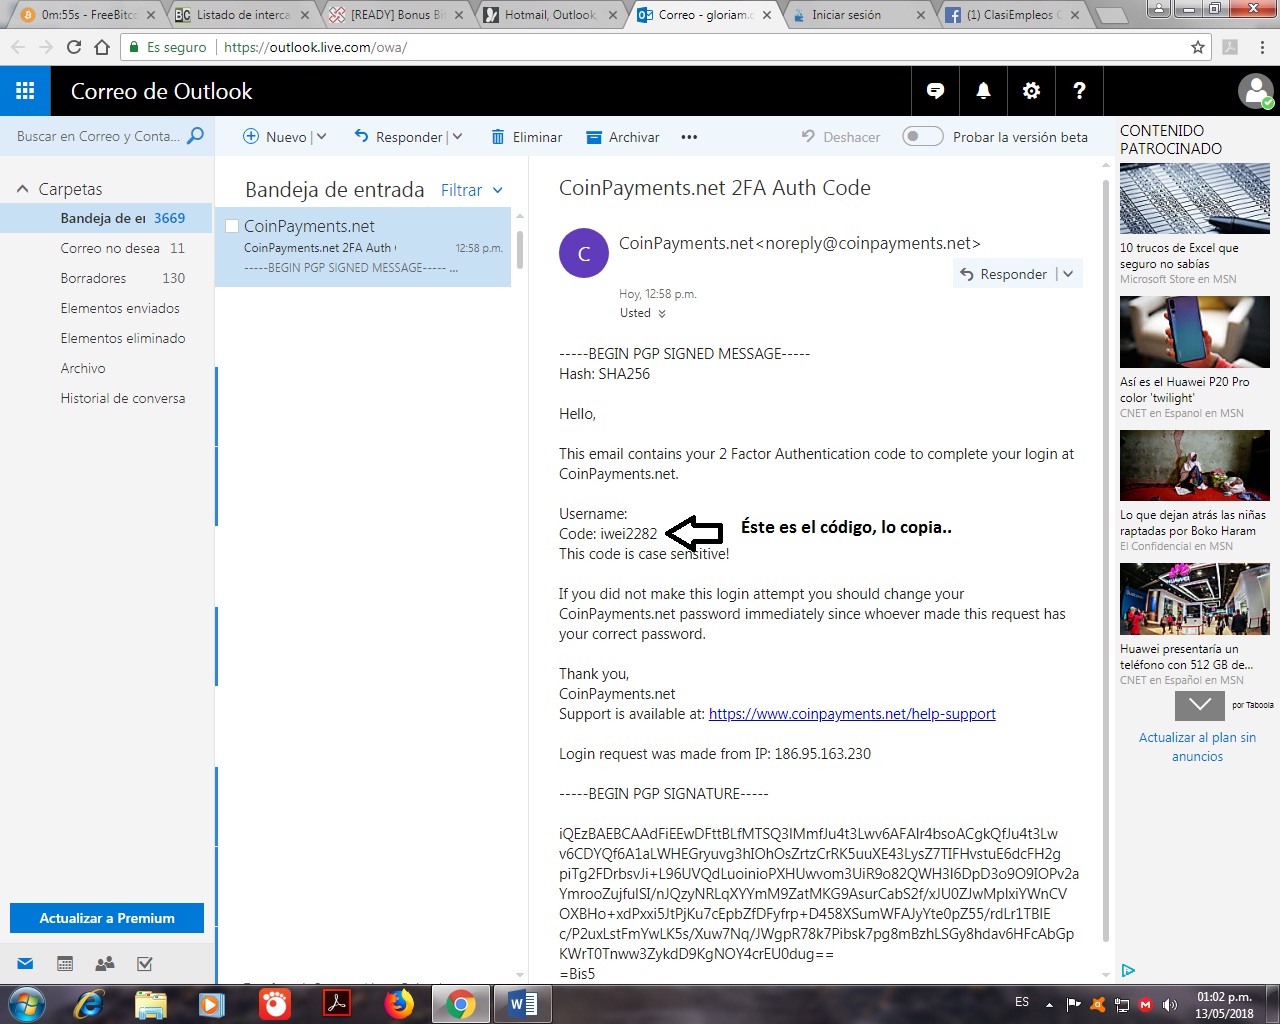The height and width of the screenshot is (1024, 1280).
Task: Switch to the Iniciar sesión tab
Action: pos(859,15)
